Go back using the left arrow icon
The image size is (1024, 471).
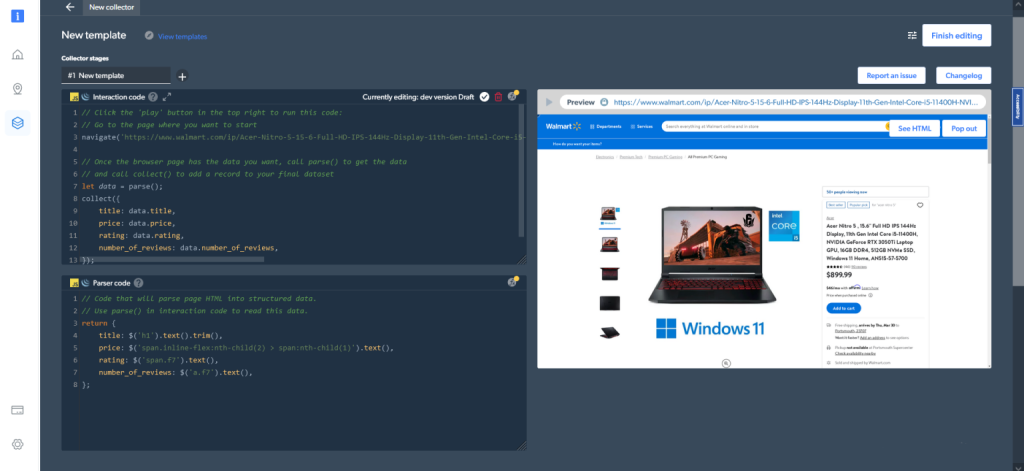71,7
